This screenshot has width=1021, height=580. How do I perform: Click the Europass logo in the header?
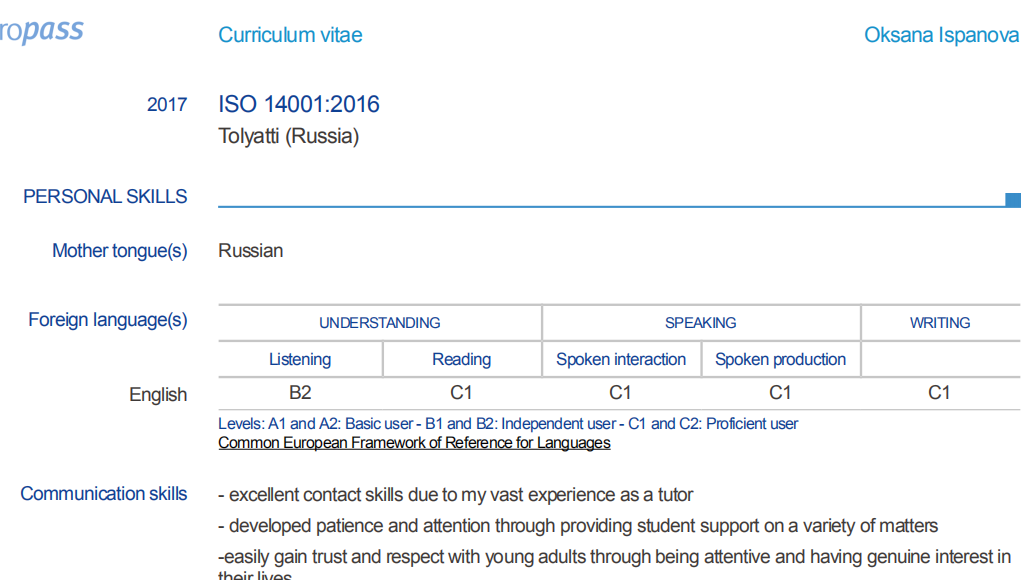(42, 32)
